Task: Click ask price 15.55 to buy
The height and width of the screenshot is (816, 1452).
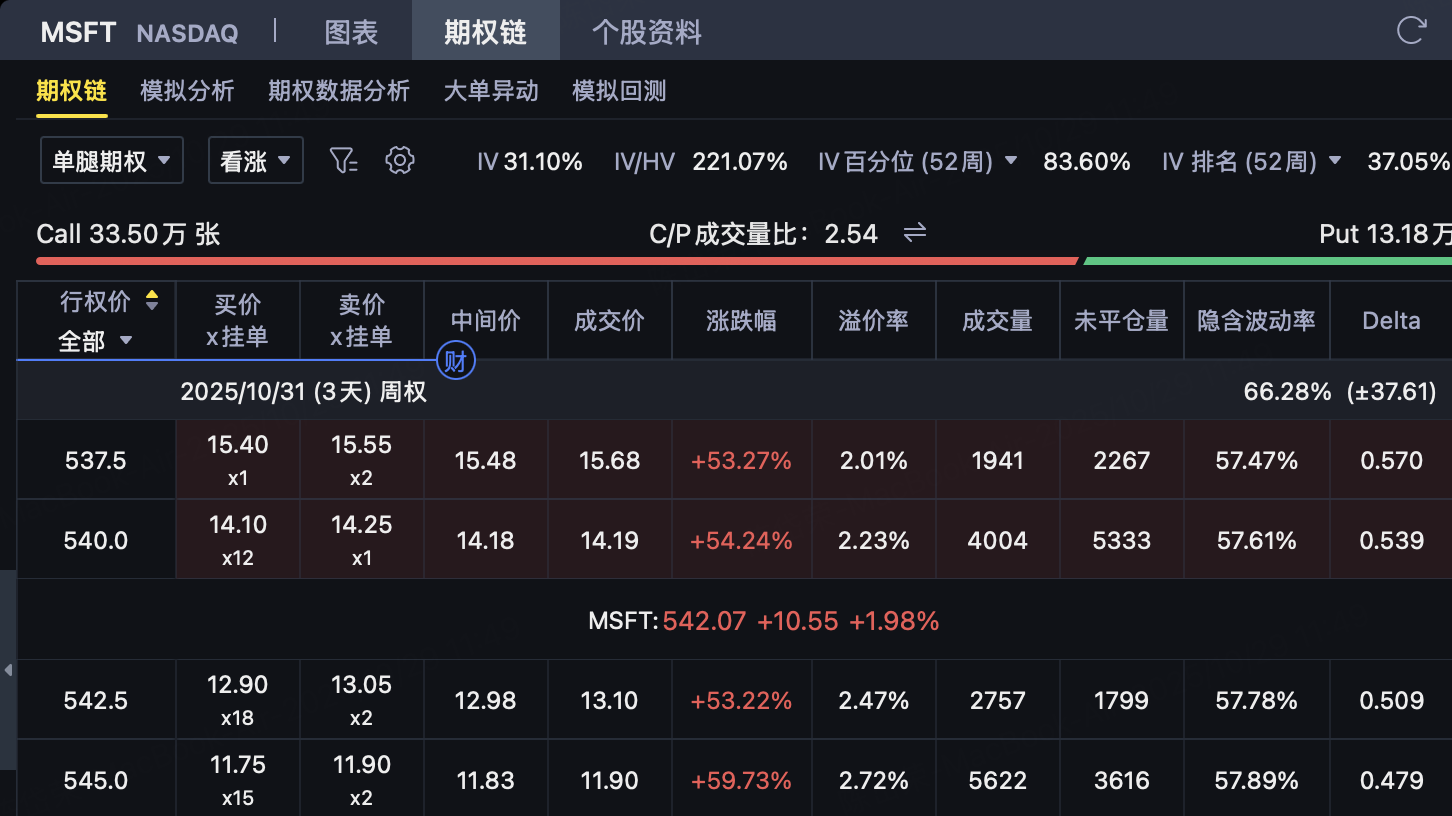Action: pos(362,445)
